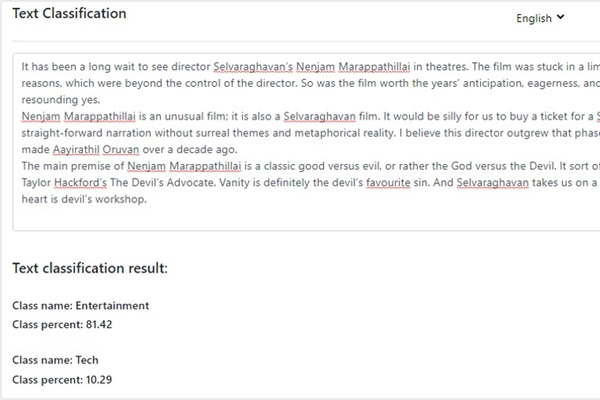600x400 pixels.
Task: Click the Text Classification page heading
Action: pyautogui.click(x=69, y=14)
